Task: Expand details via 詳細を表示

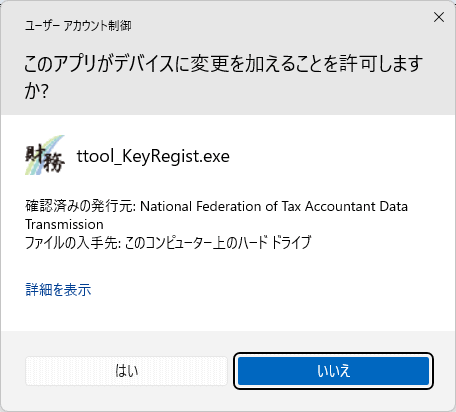Action: (58, 289)
